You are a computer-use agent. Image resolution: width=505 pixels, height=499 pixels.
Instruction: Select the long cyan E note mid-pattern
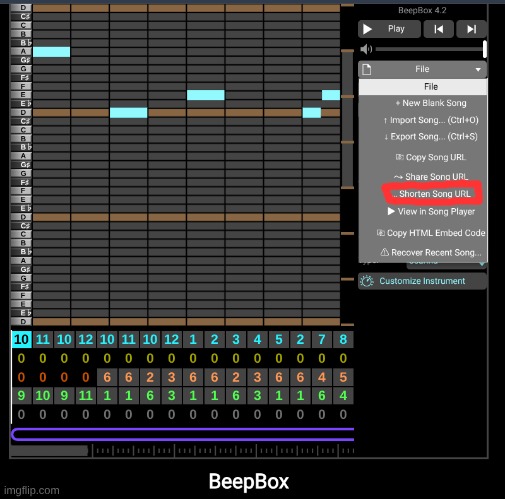coord(206,95)
